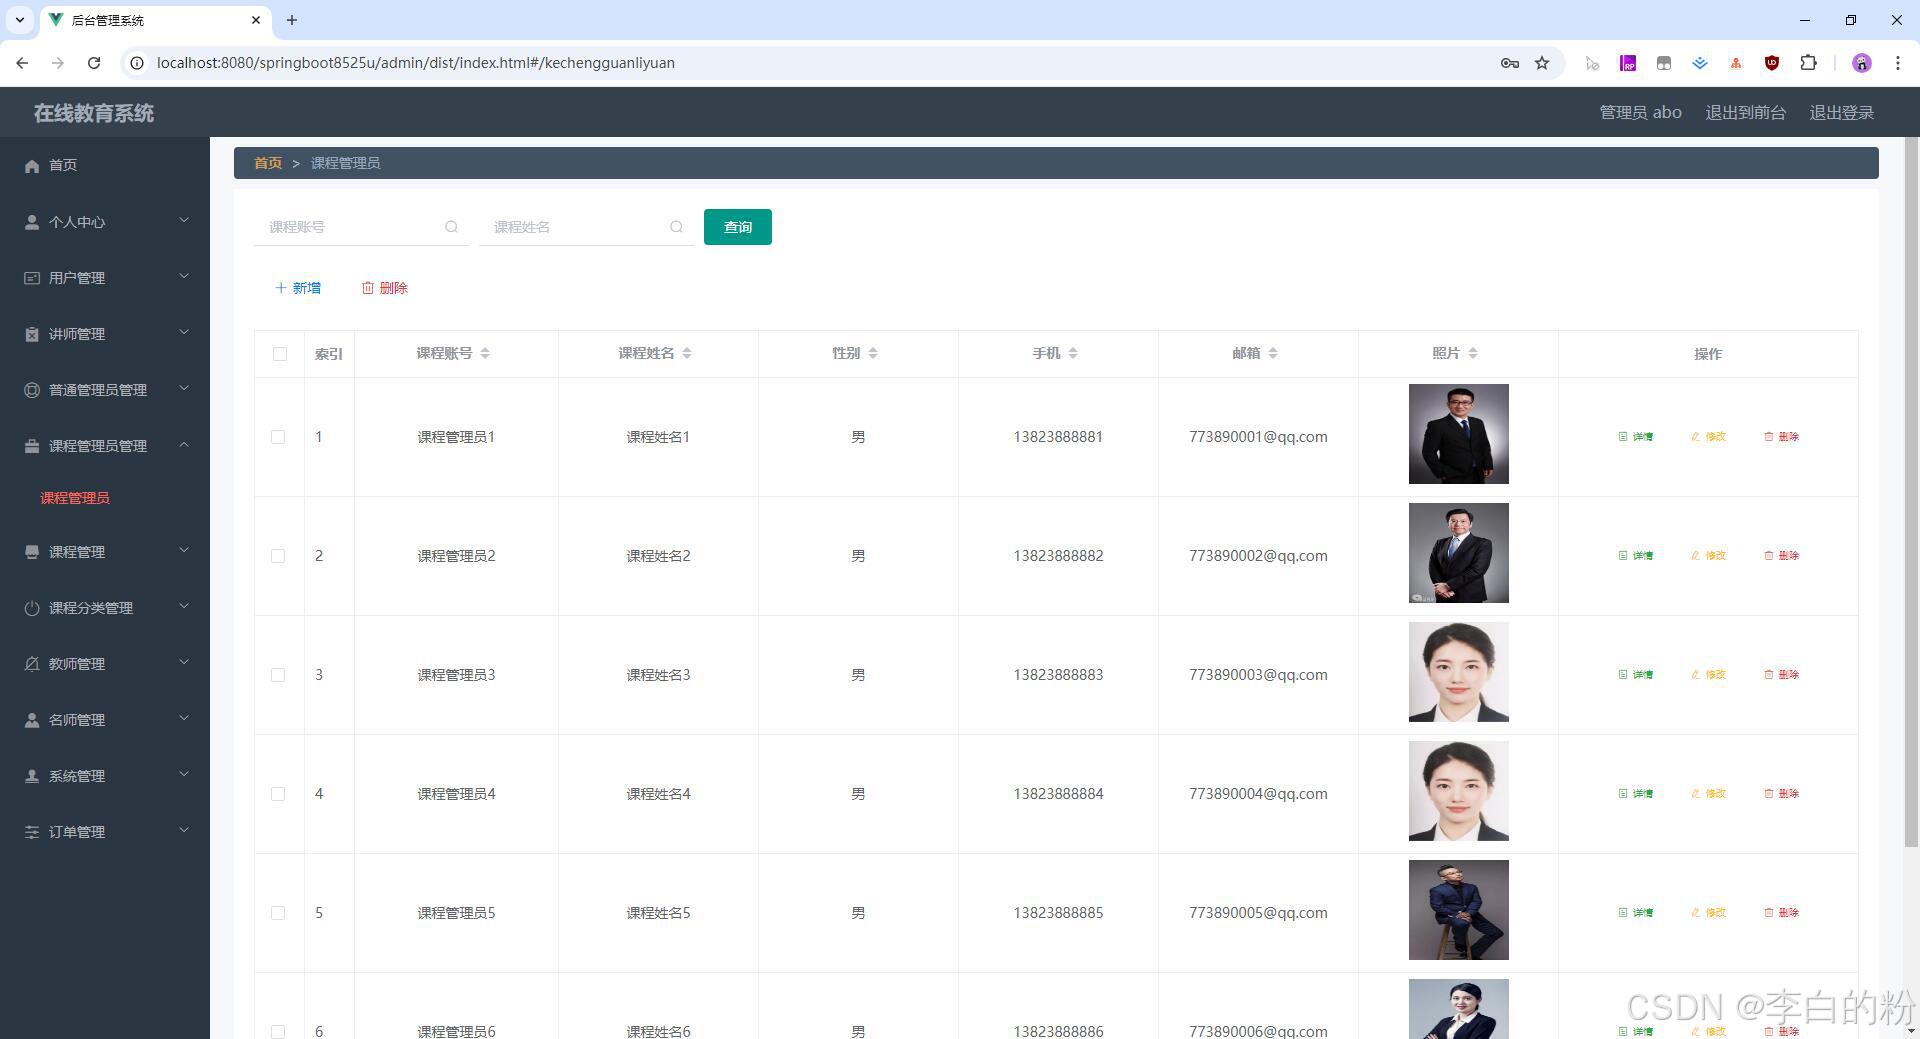The image size is (1920, 1039).
Task: Open the tab search dropdown arrow
Action: pos(19,20)
